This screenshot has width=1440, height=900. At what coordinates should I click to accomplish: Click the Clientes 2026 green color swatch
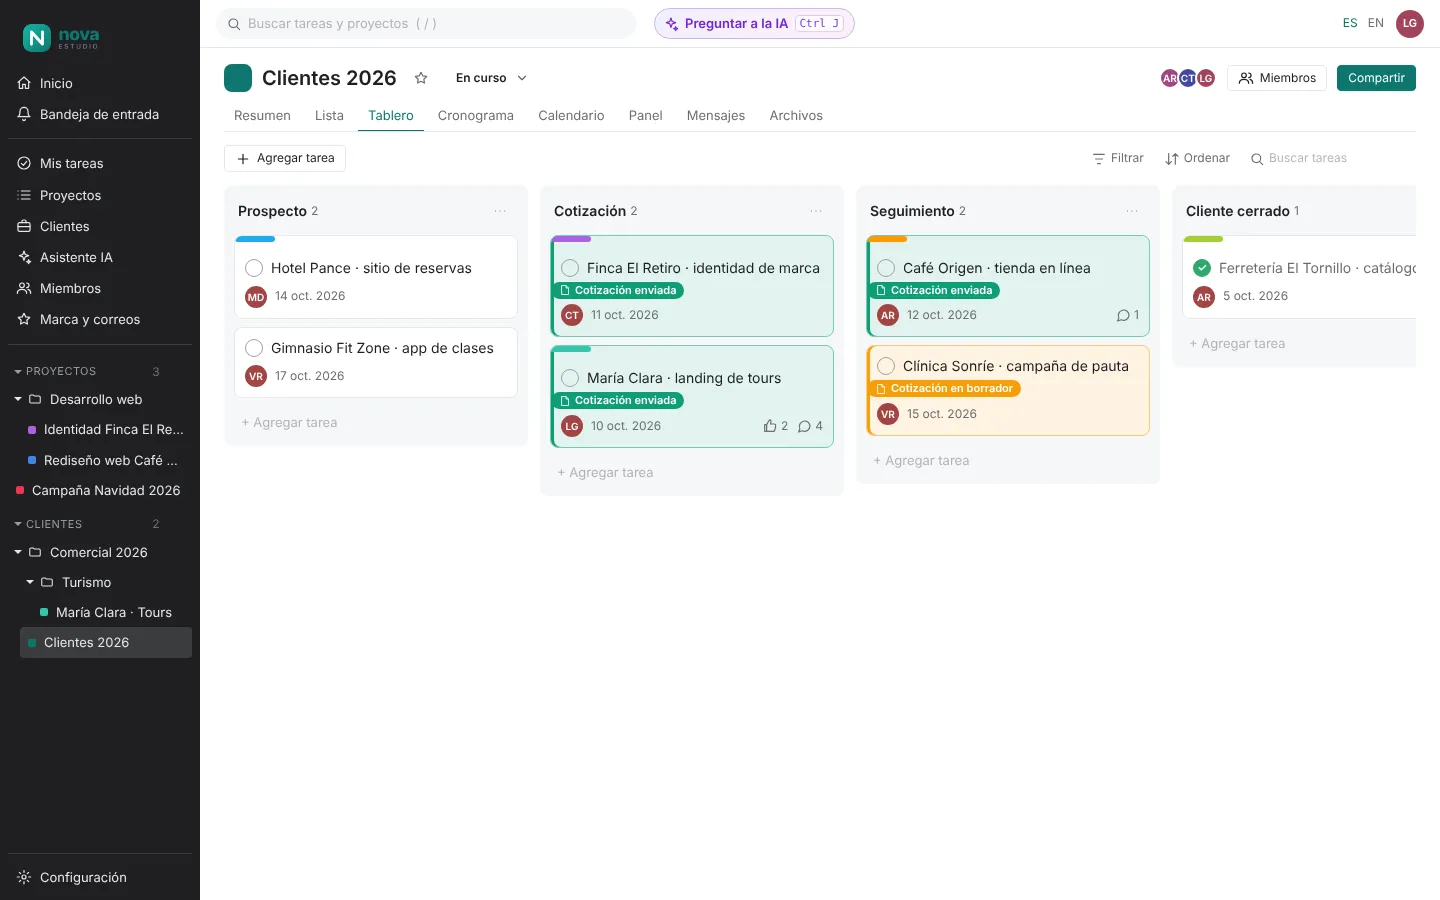238,78
